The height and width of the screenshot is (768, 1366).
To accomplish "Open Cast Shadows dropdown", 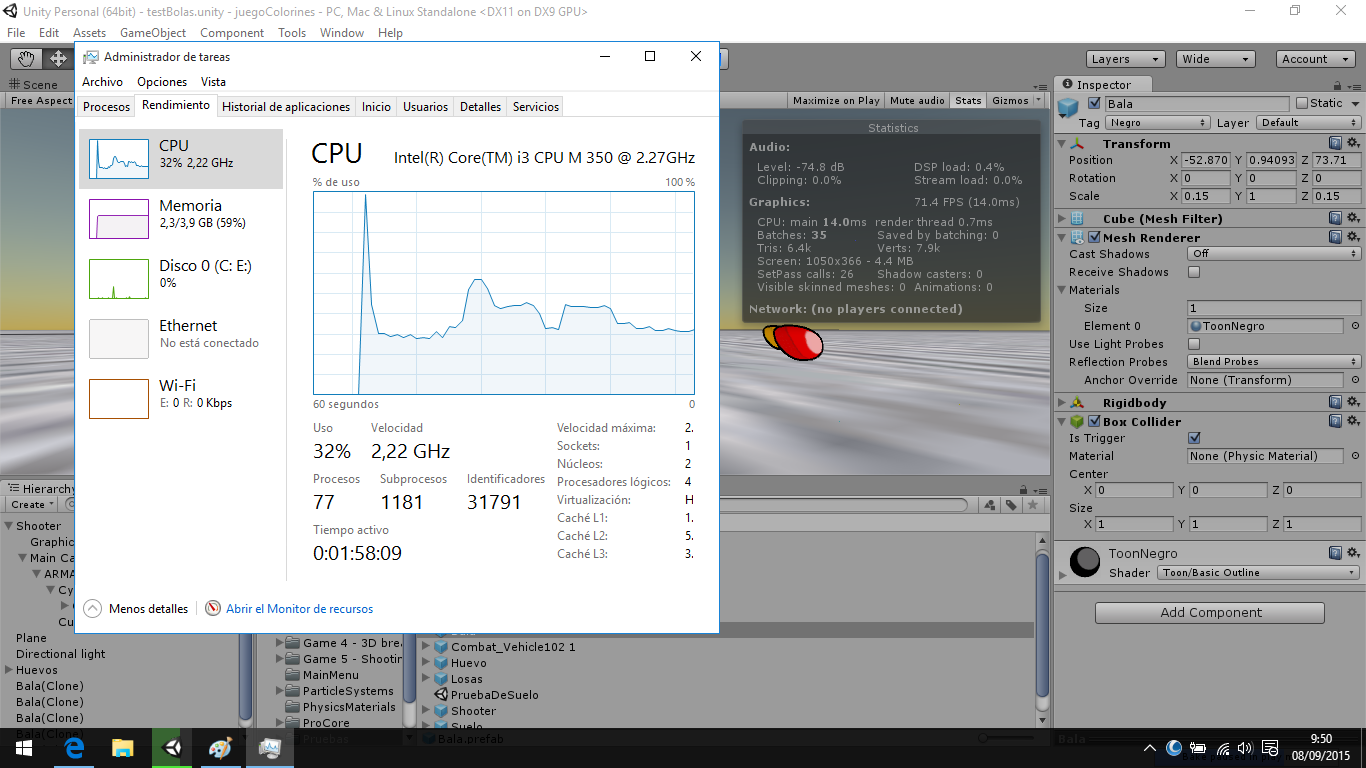I will coord(1274,254).
